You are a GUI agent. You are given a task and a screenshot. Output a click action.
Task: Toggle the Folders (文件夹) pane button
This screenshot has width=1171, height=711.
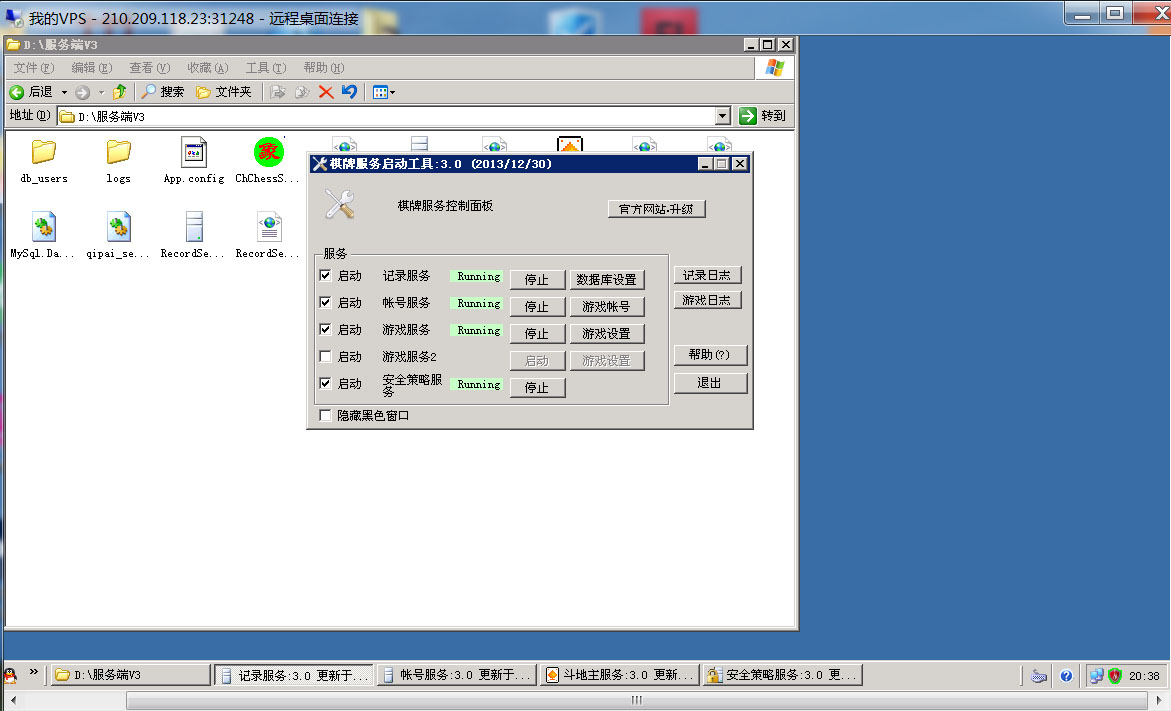pos(223,92)
